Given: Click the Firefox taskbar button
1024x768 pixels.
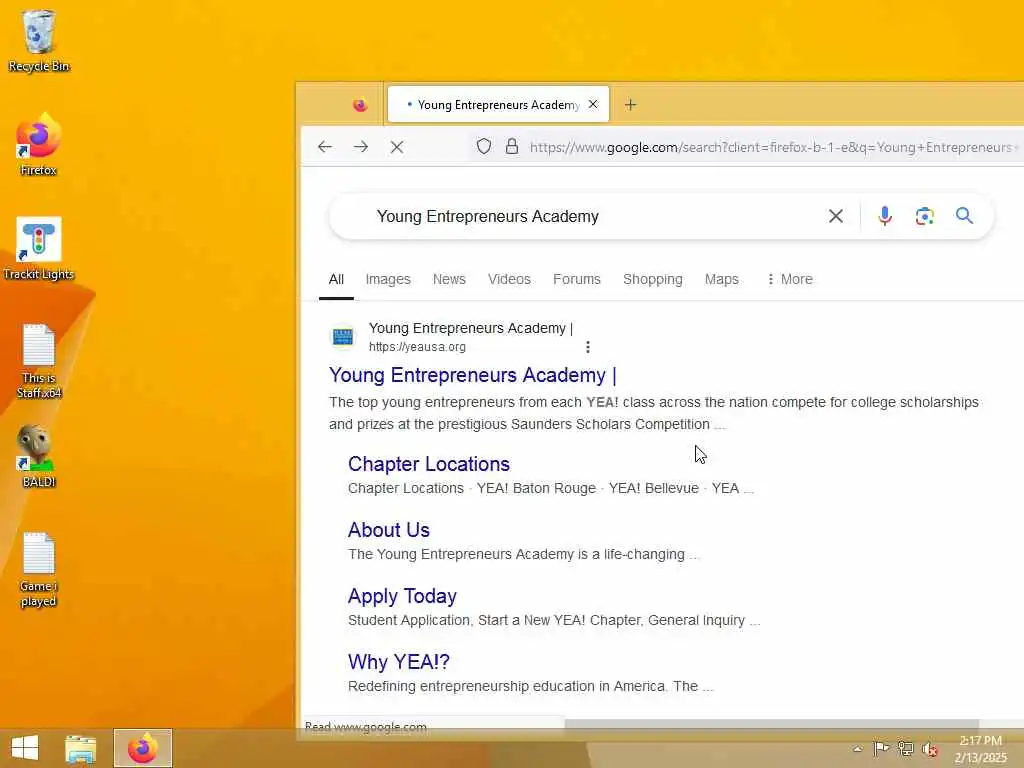Looking at the screenshot, I should pos(143,748).
